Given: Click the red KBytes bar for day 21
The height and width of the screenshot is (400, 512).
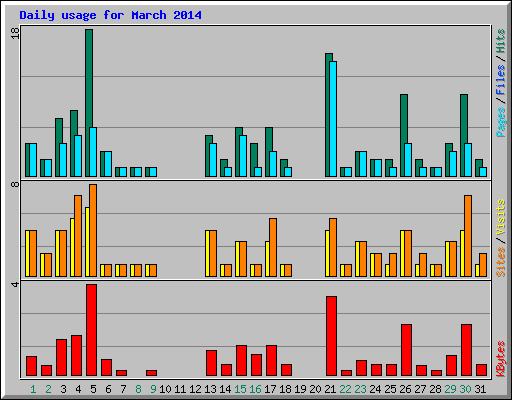Looking at the screenshot, I should (x=332, y=336).
